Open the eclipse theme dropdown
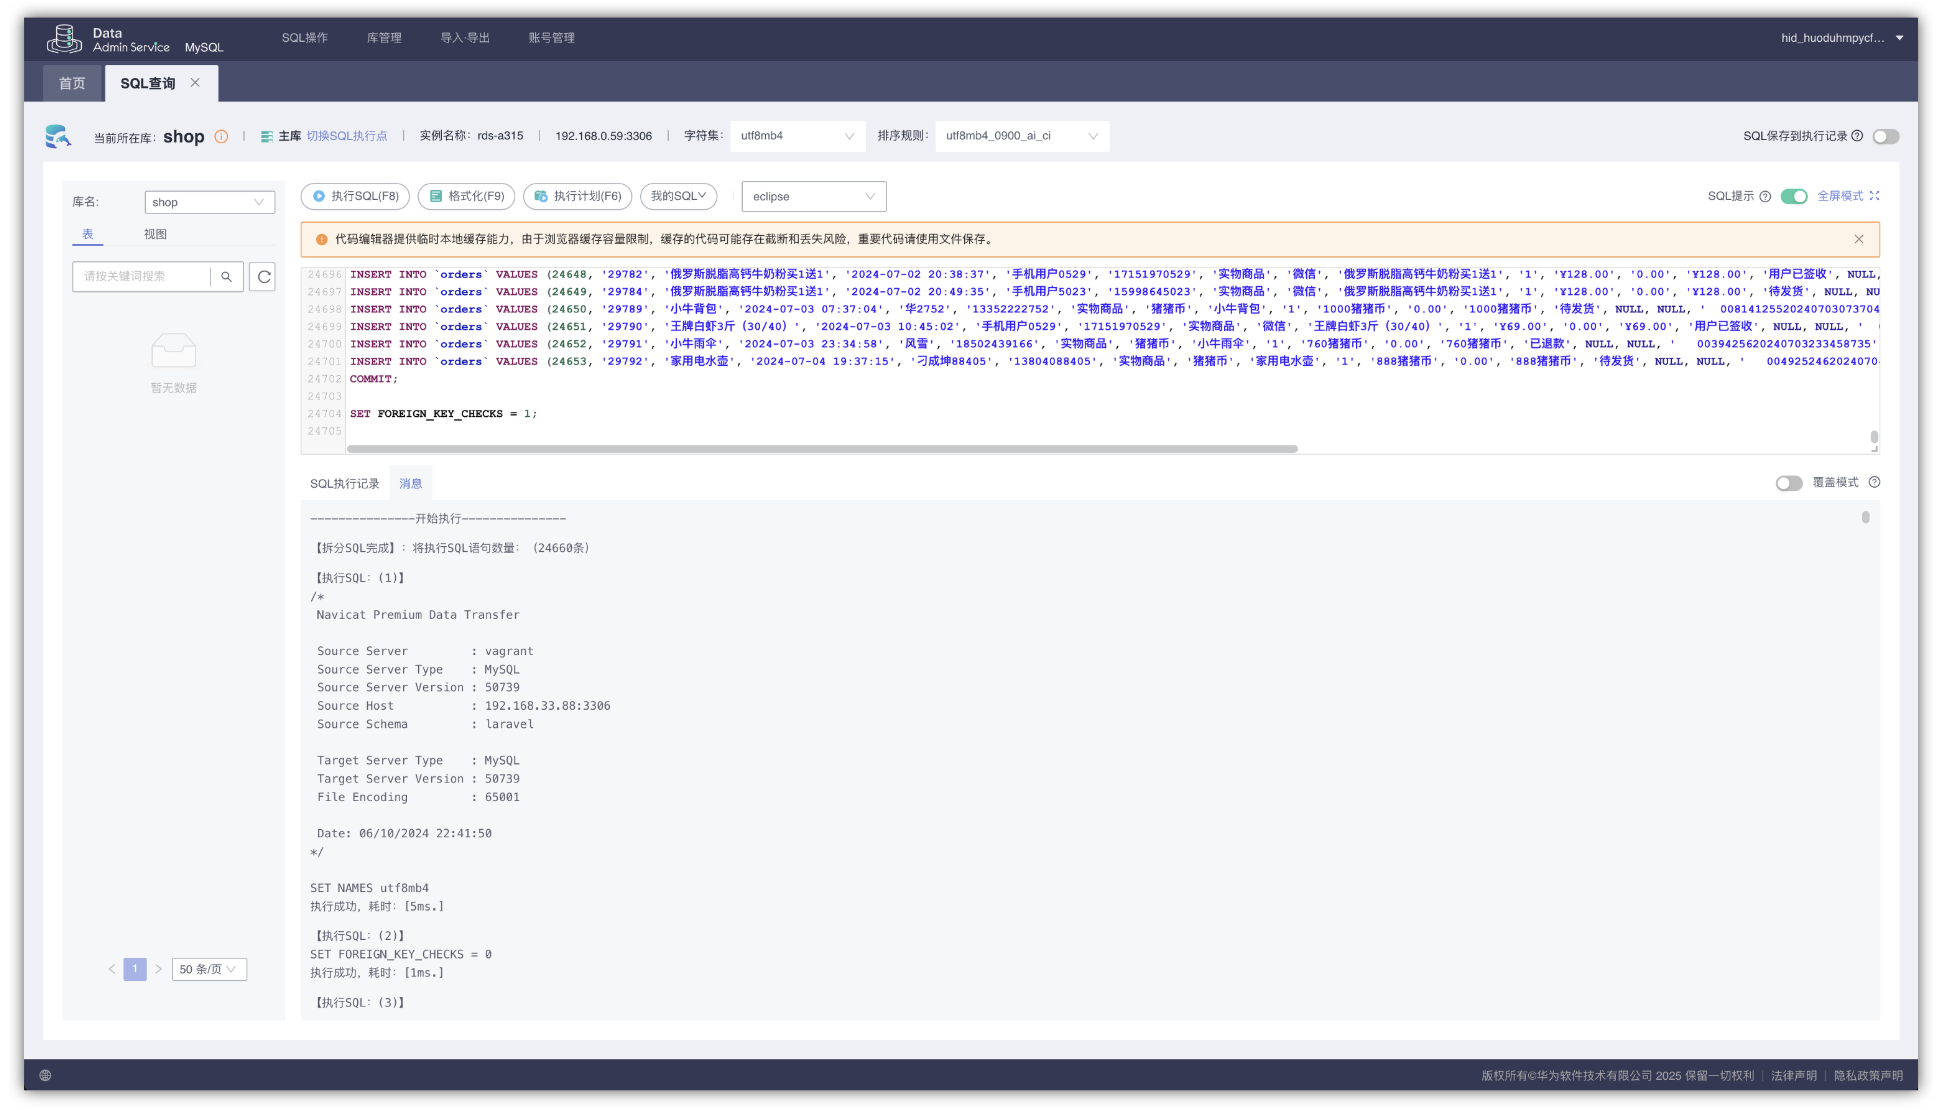The height and width of the screenshot is (1110, 1946). coord(813,197)
